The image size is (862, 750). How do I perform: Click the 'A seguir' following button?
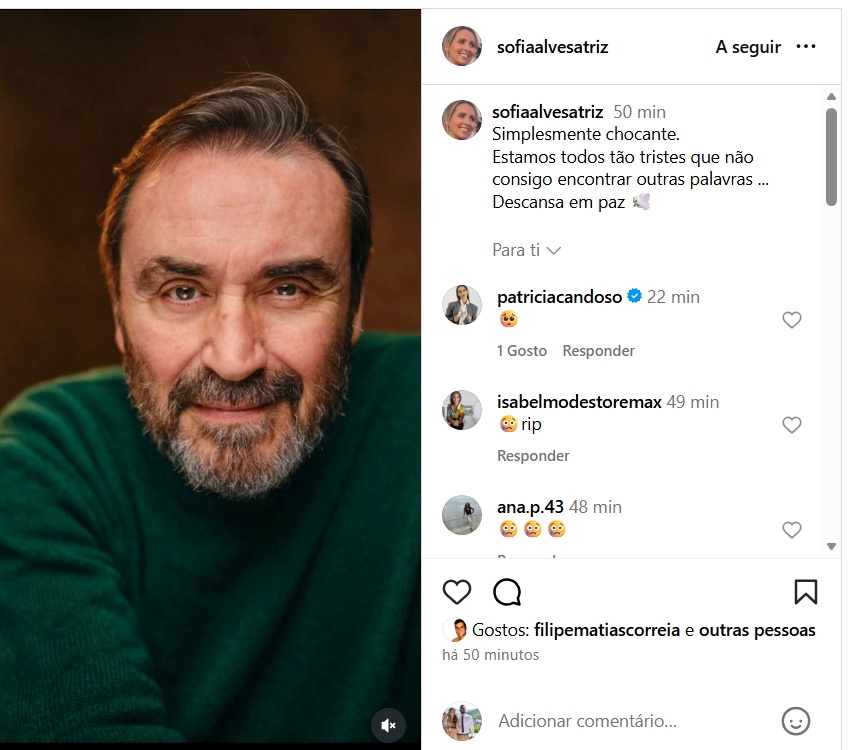point(749,47)
